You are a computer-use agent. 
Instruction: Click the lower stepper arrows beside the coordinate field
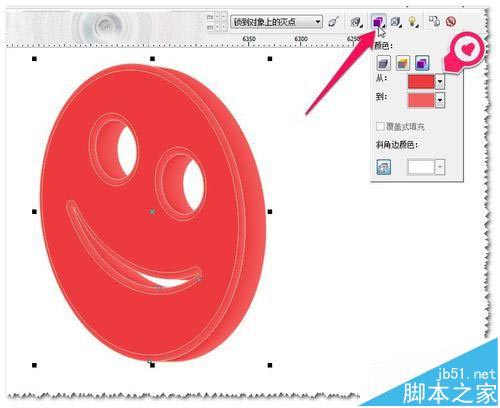coord(220,27)
